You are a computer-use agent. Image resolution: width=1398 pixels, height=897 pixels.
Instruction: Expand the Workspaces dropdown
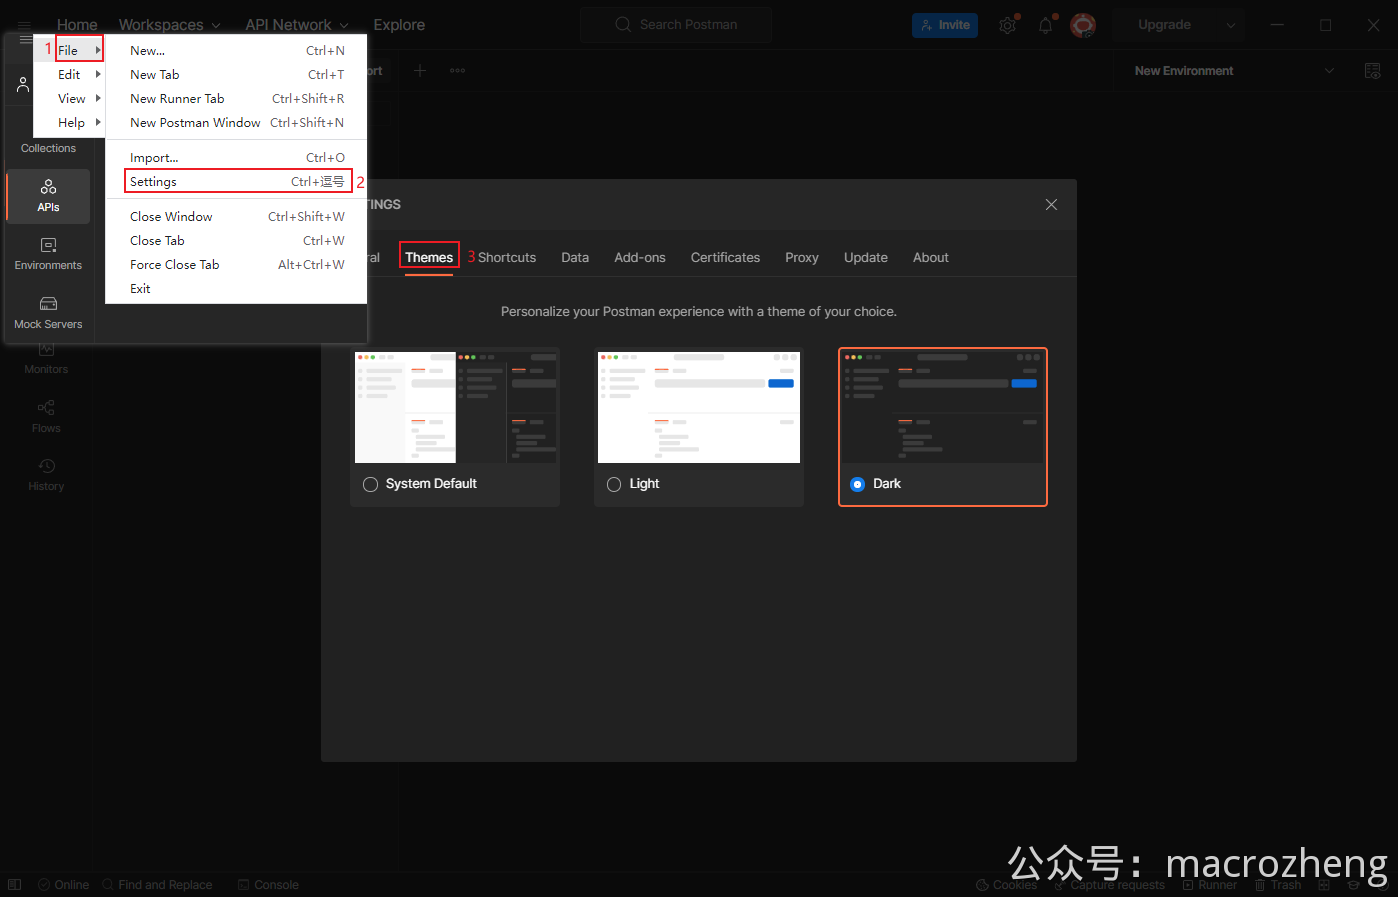(x=169, y=25)
